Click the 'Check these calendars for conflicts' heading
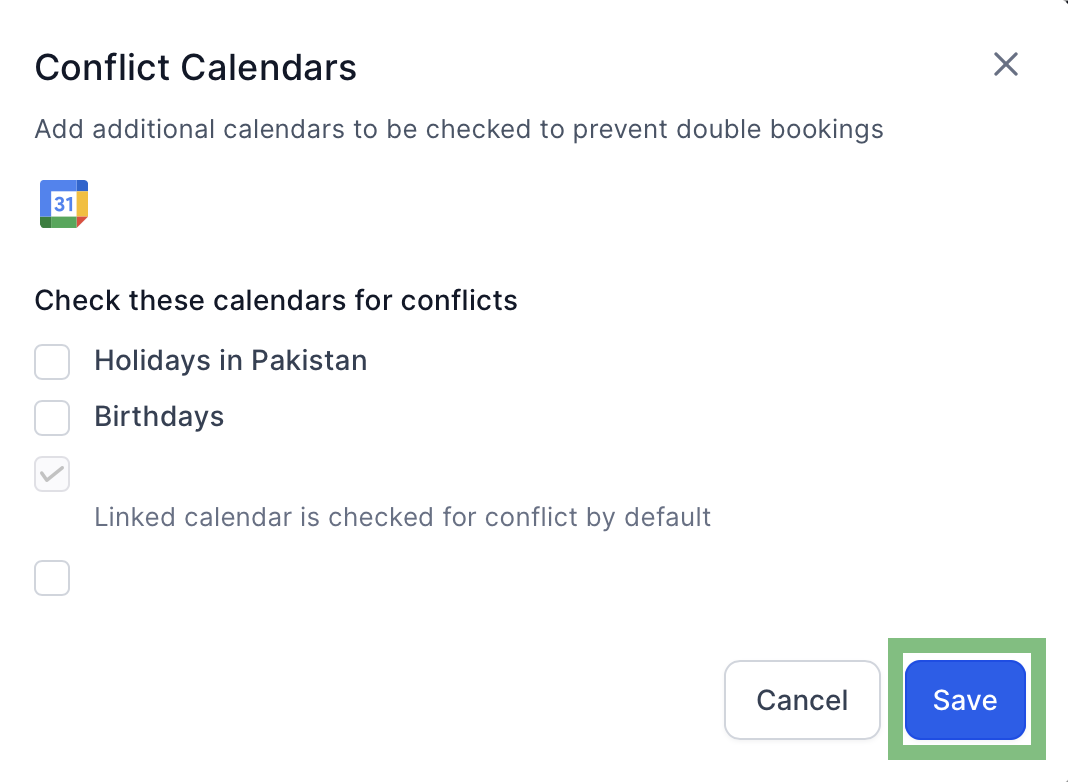The image size is (1068, 782). [x=276, y=300]
